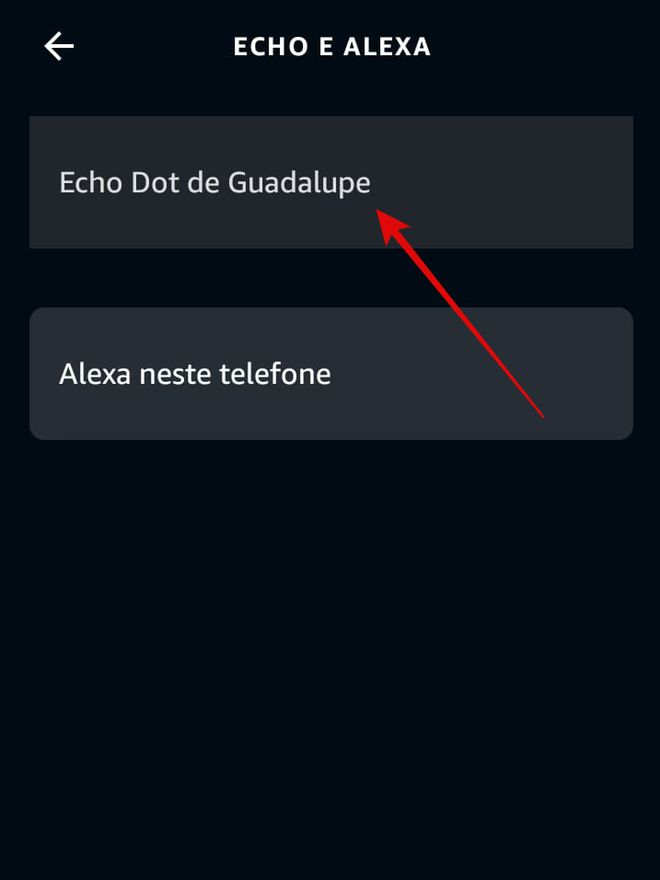Choose the Echo Dot de Guadalupe entry
The image size is (660, 880).
331,182
